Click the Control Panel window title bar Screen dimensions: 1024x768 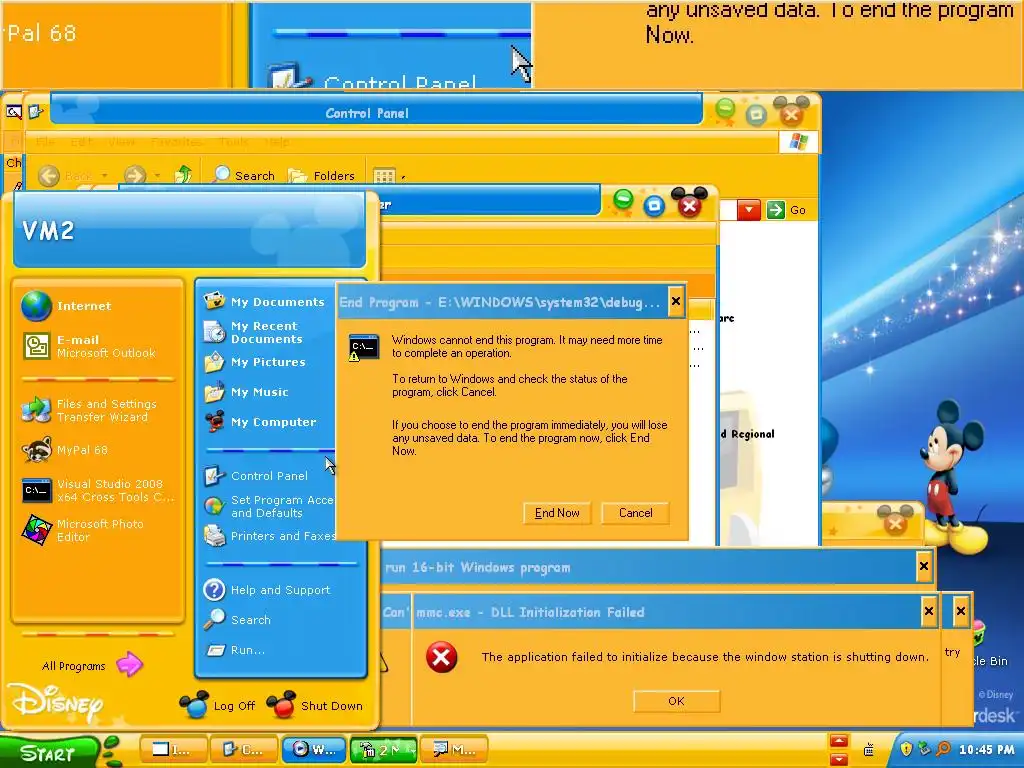tap(376, 112)
